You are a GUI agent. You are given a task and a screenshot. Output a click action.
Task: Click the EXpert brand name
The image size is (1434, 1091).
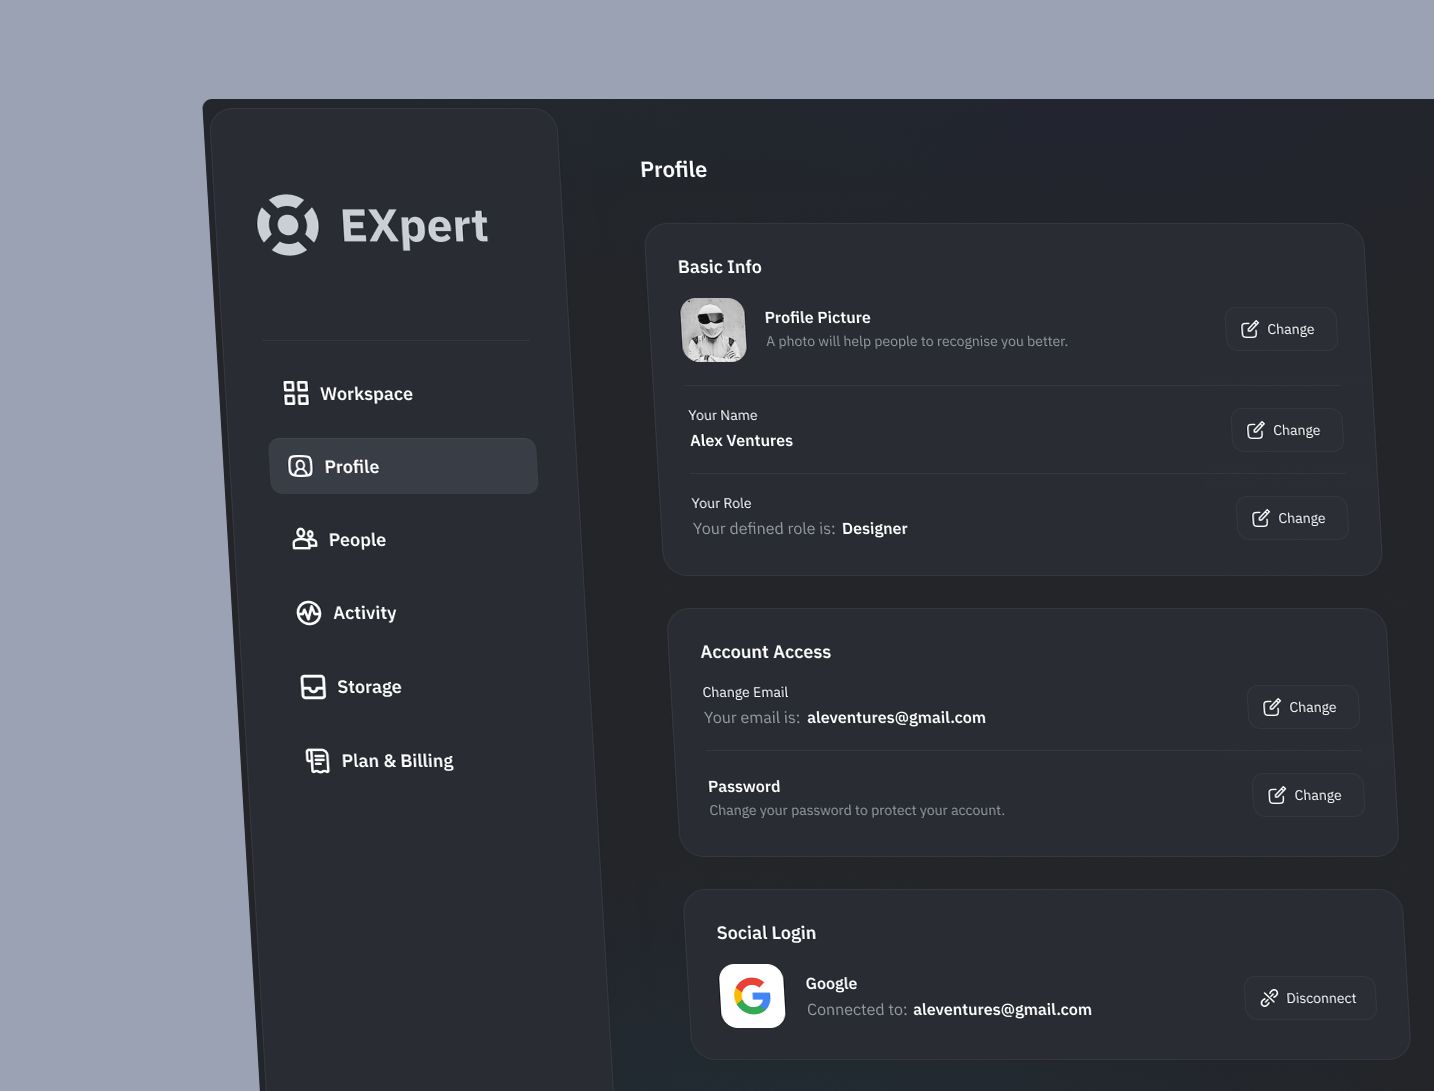pos(415,226)
